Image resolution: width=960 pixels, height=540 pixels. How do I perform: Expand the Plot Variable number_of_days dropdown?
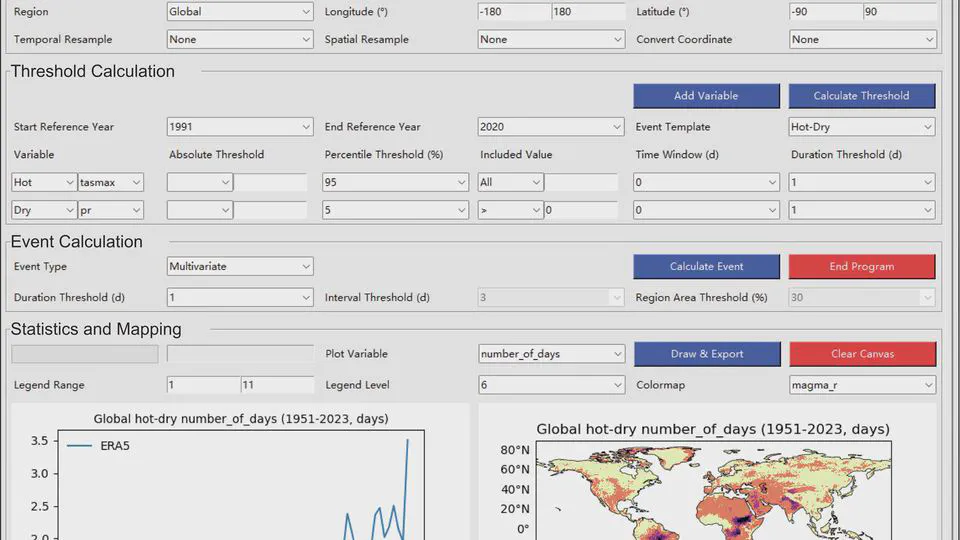coord(551,354)
